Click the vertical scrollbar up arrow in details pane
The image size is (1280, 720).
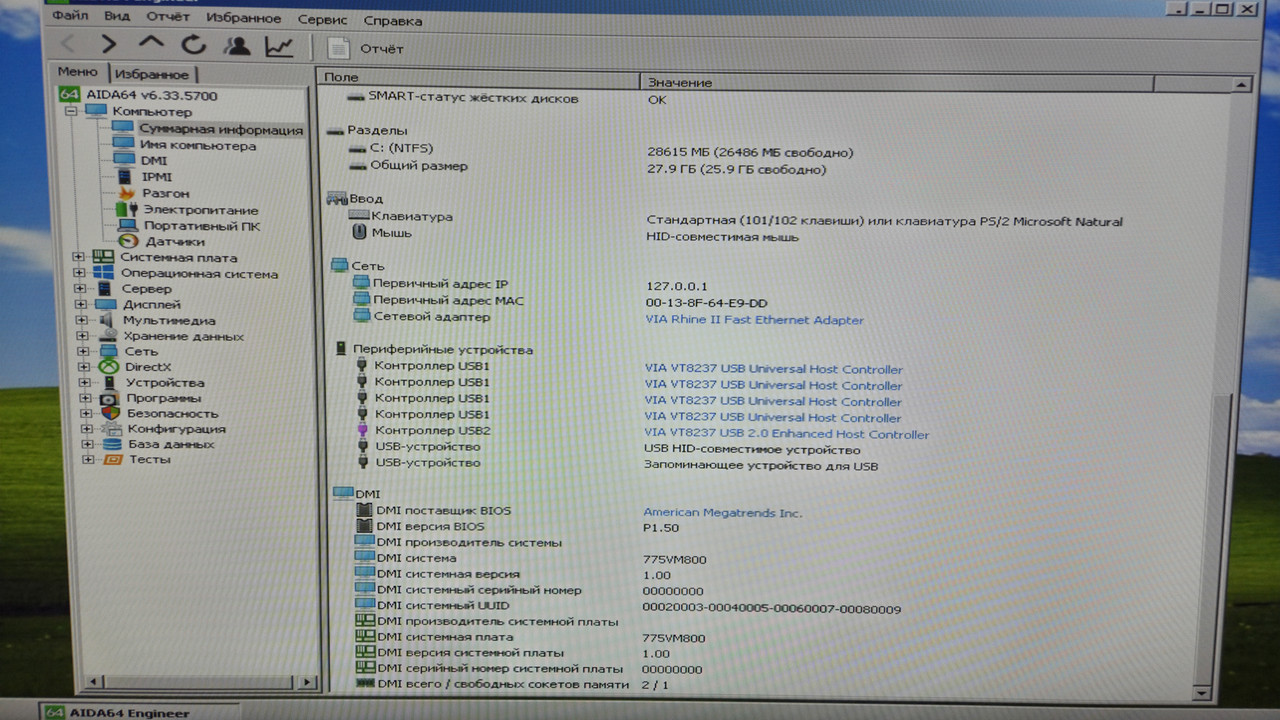[1241, 85]
